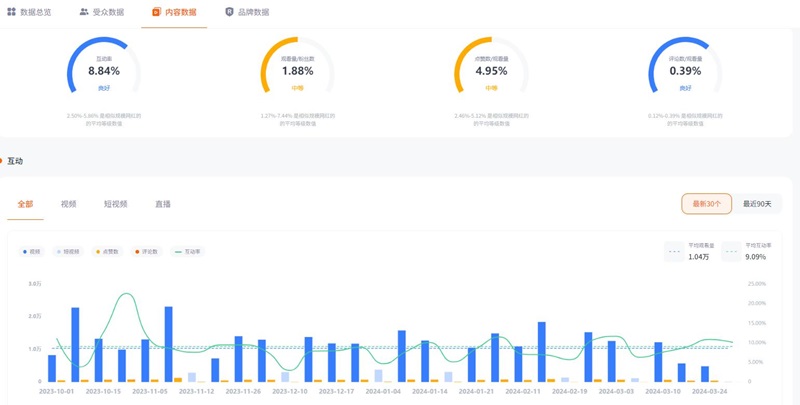Select the 最新30个 filter button
The image size is (800, 405).
tap(706, 204)
